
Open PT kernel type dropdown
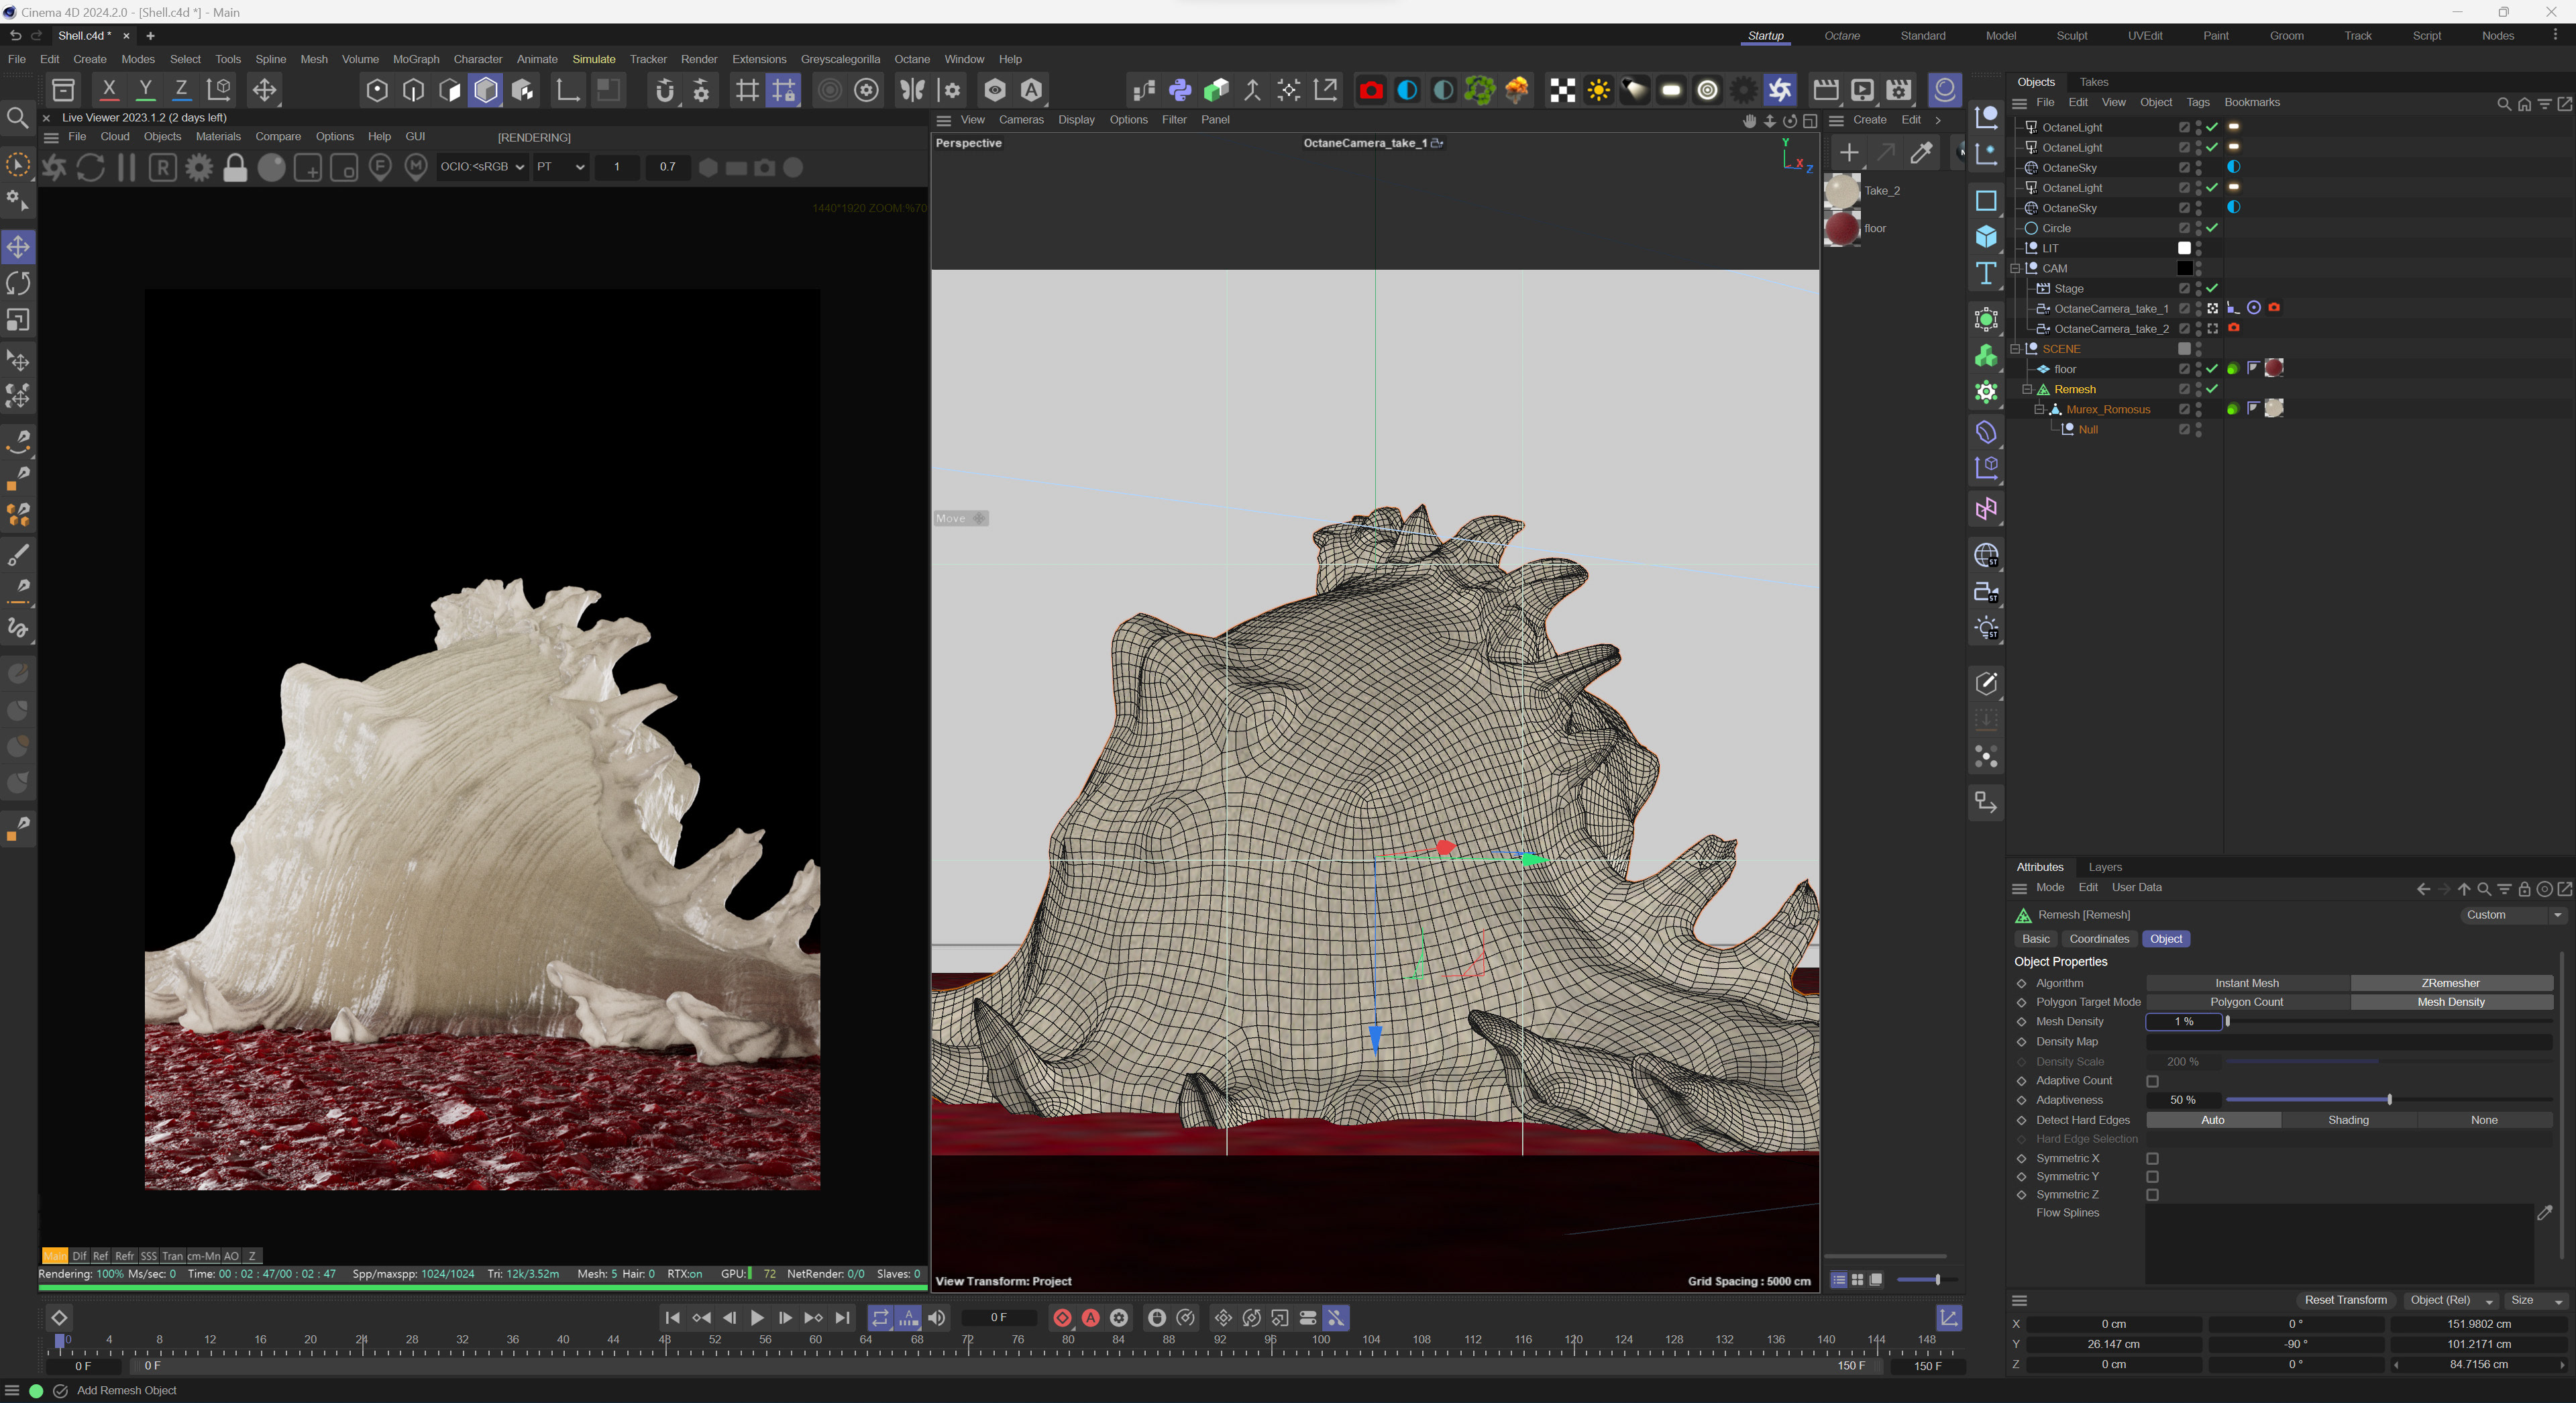click(x=560, y=167)
